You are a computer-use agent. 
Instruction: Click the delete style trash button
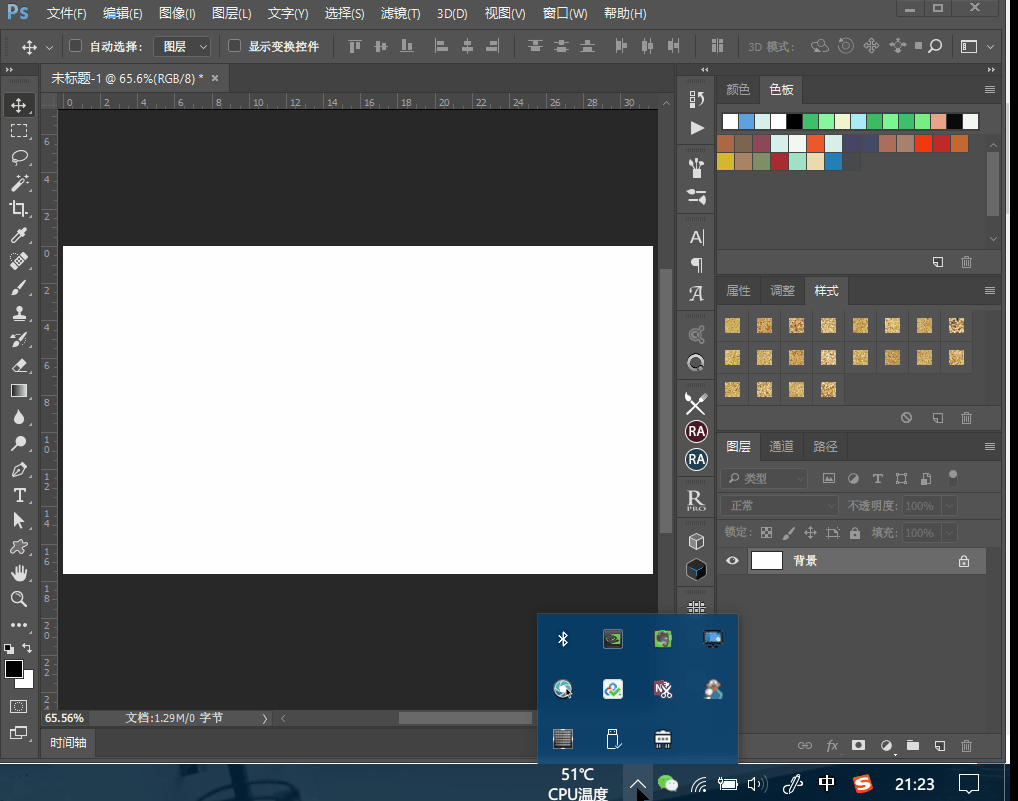(965, 418)
